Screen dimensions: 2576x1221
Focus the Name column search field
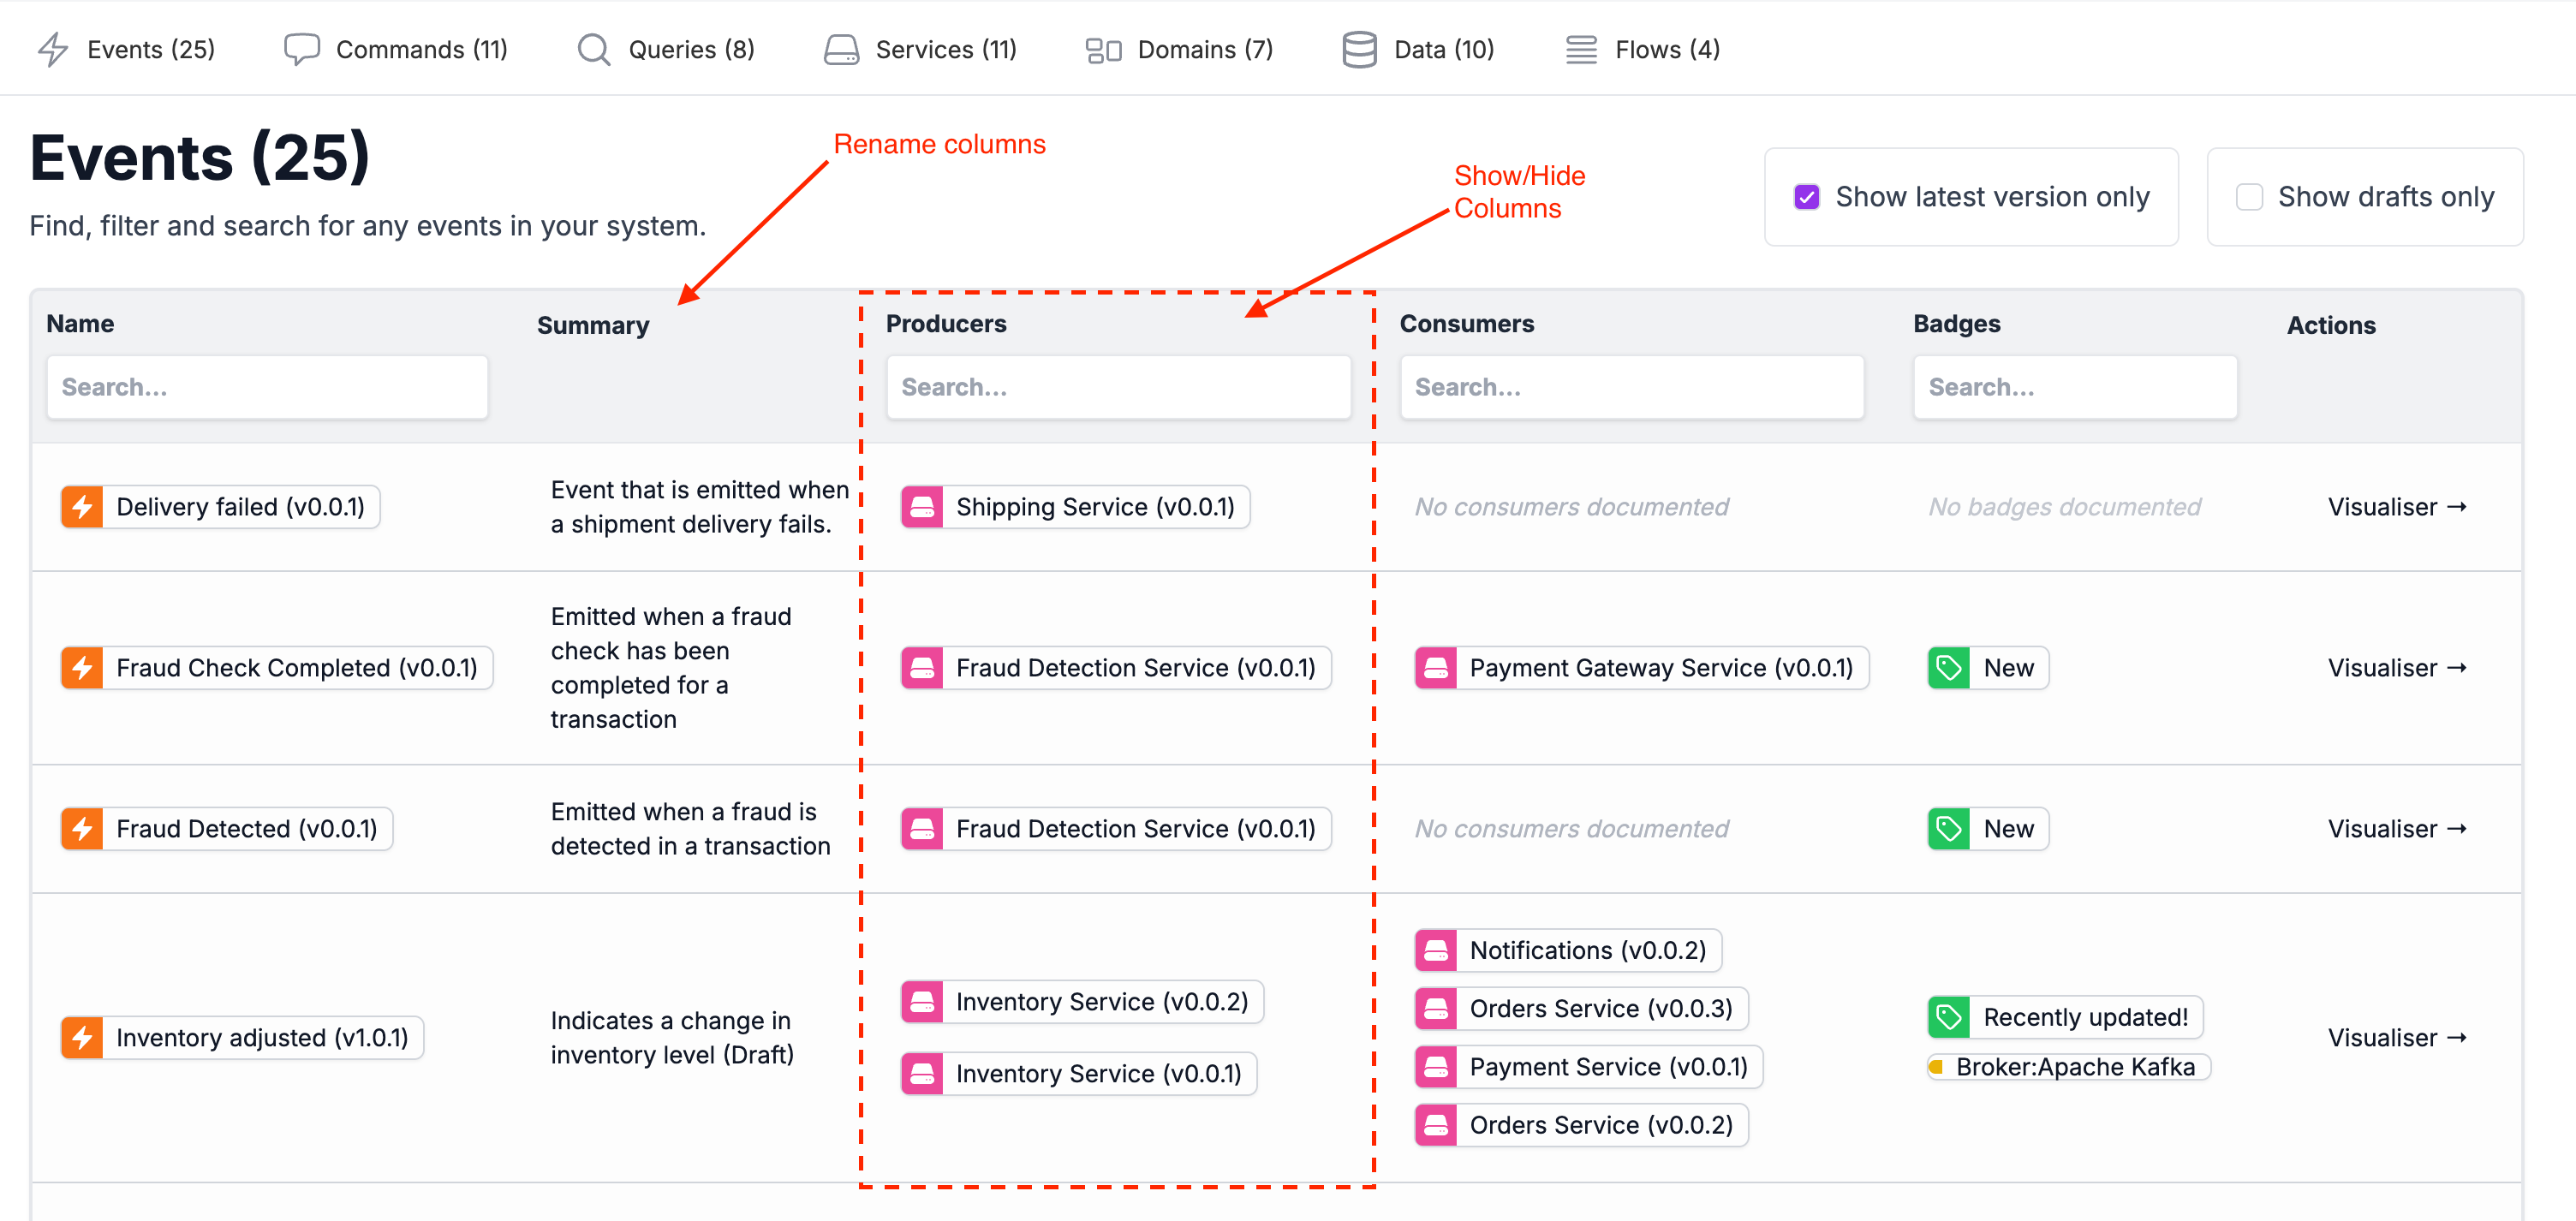pos(267,387)
